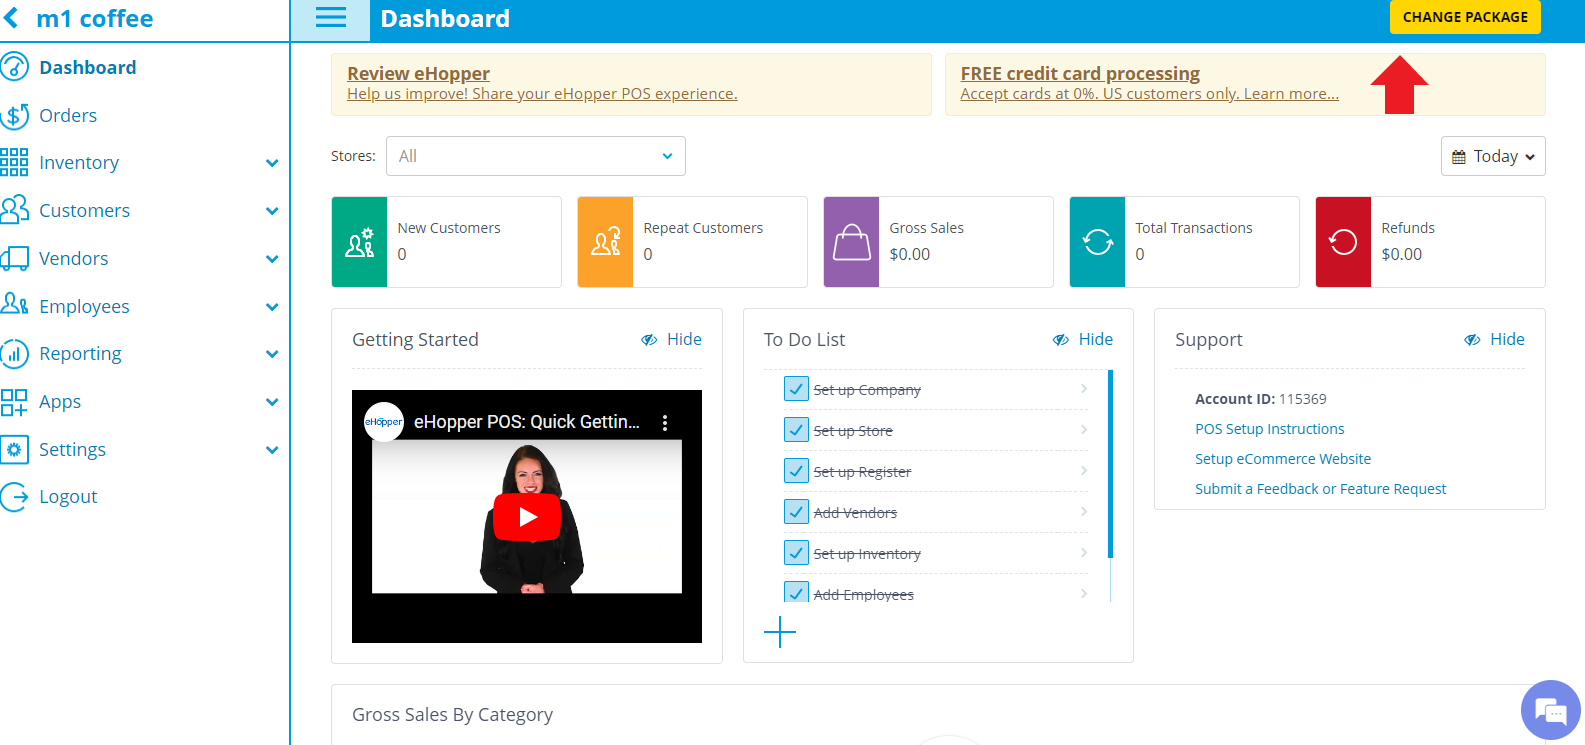
Task: Open the Today date range dropdown
Action: tap(1493, 156)
